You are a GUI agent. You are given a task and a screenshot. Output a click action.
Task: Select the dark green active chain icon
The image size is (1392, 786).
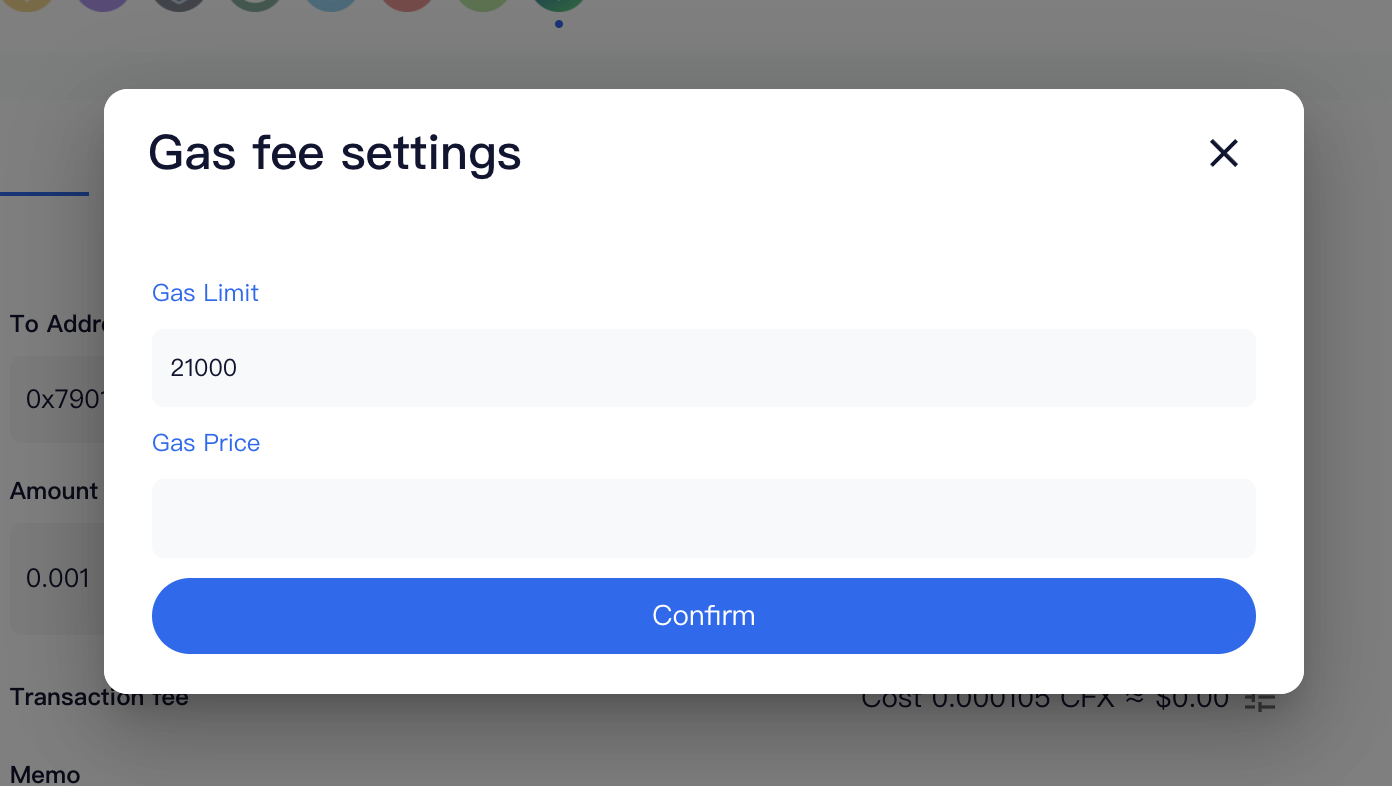click(x=558, y=3)
